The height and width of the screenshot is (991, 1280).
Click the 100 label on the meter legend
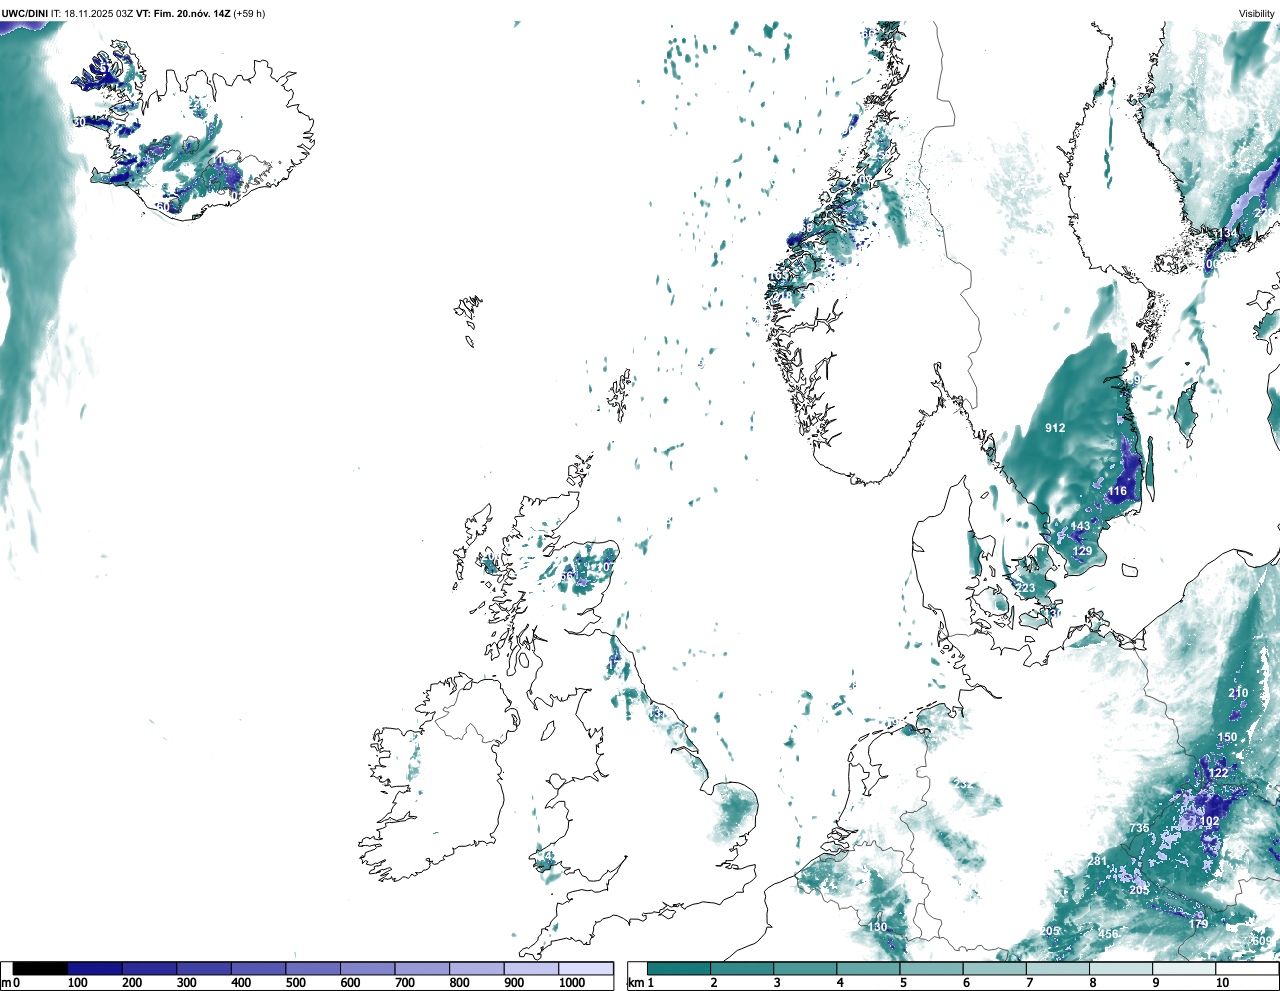pos(77,983)
